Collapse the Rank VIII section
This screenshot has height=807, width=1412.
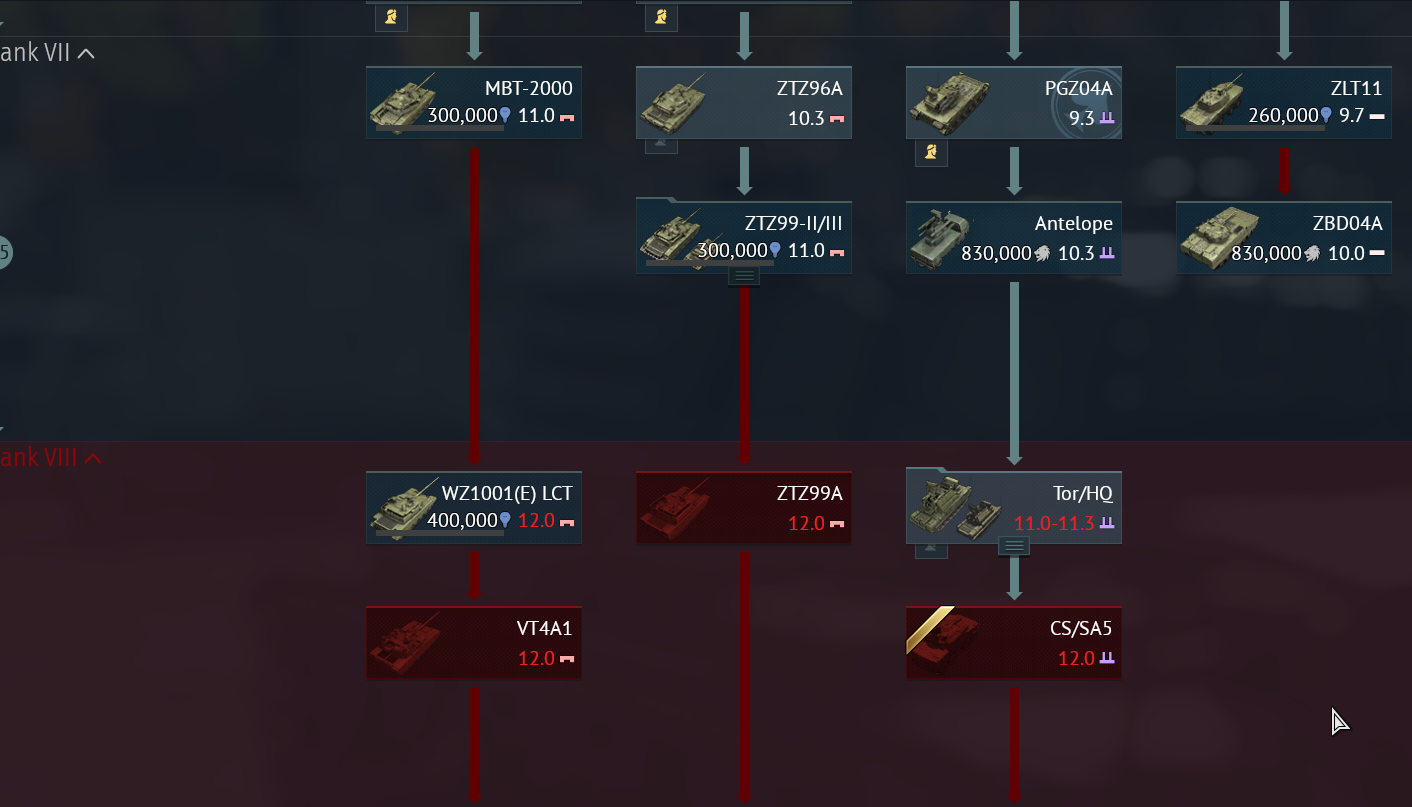click(93, 458)
